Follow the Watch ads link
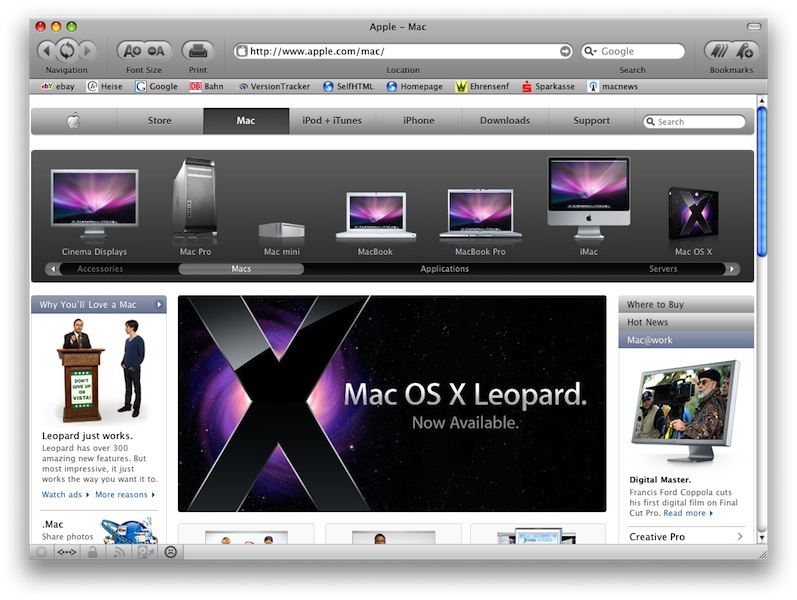This screenshot has width=797, height=600. 65,495
